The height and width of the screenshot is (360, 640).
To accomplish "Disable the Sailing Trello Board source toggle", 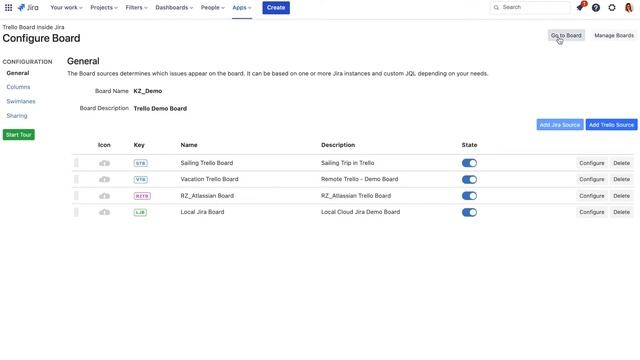I will (x=469, y=163).
